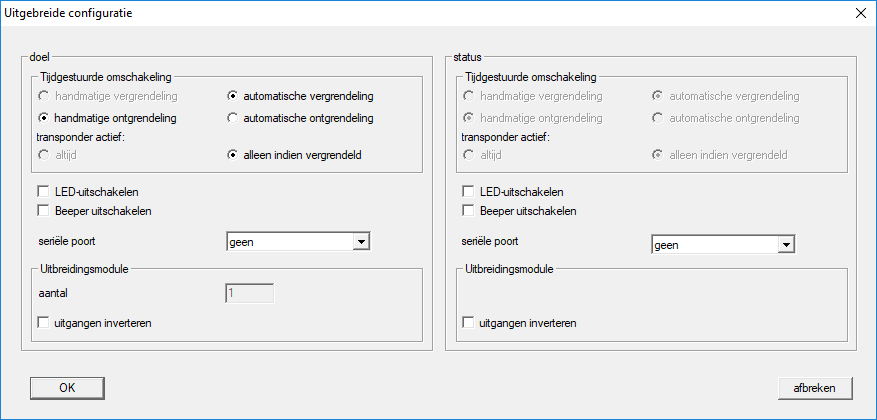Check 'uitgangen inverteren' in status panel

click(468, 323)
